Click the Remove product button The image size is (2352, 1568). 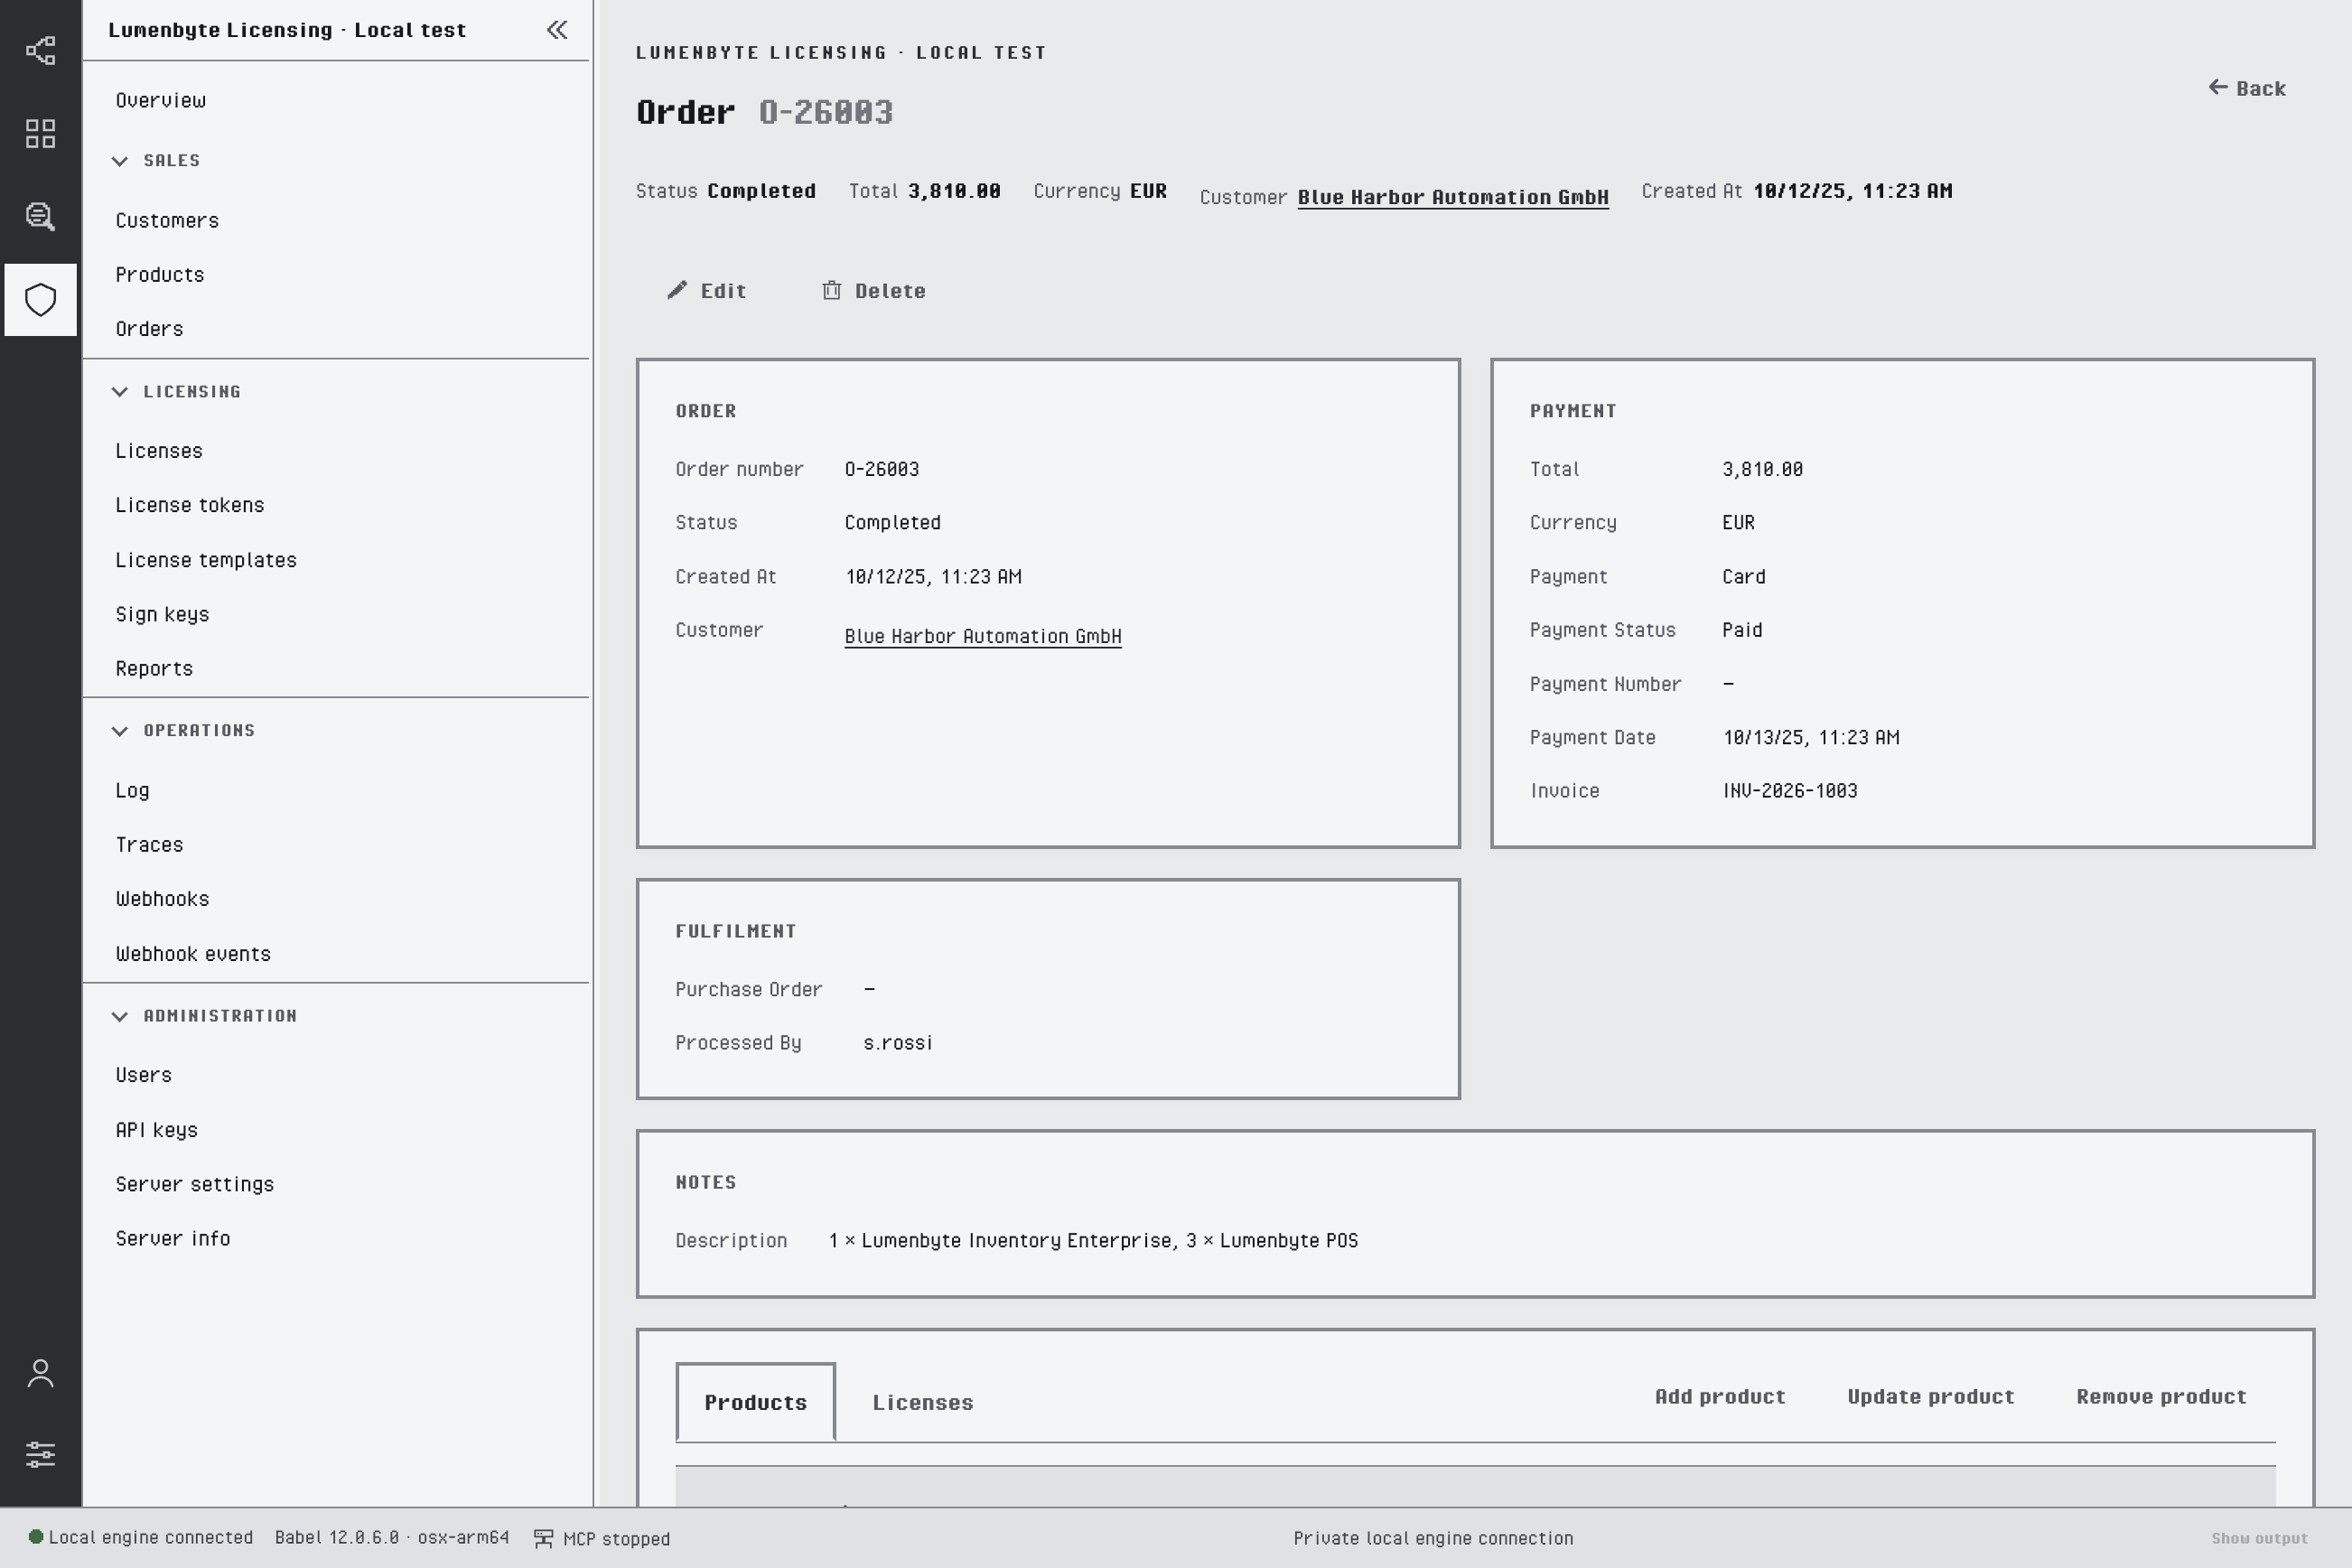[x=2161, y=1396]
